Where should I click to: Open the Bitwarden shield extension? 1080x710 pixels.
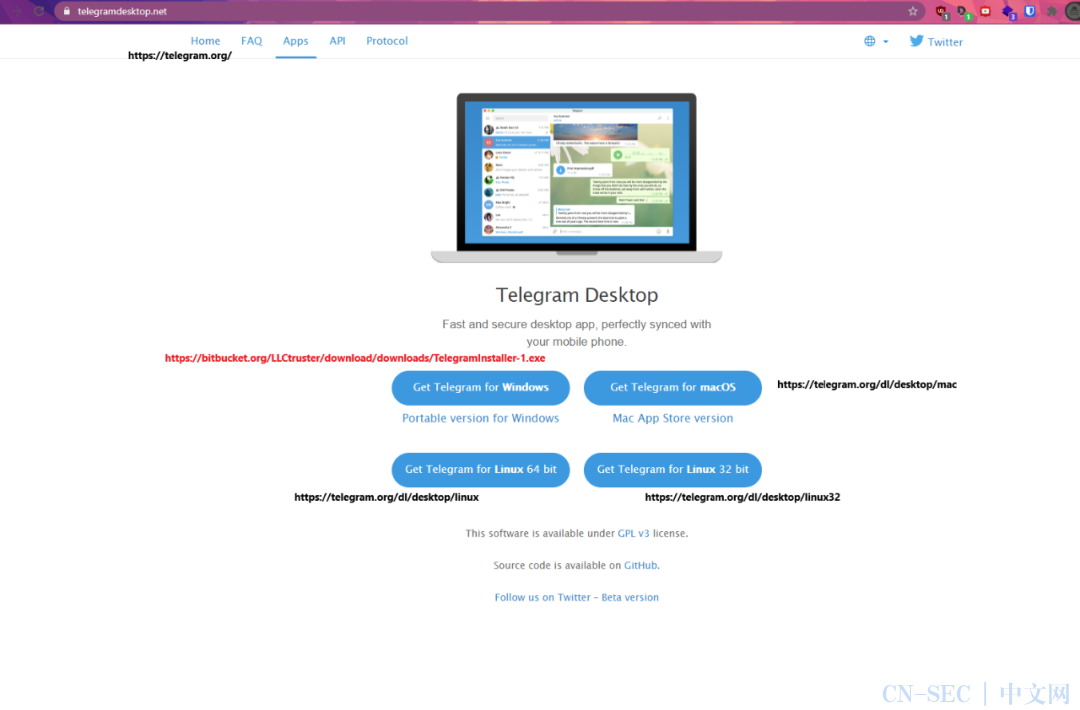point(1030,11)
